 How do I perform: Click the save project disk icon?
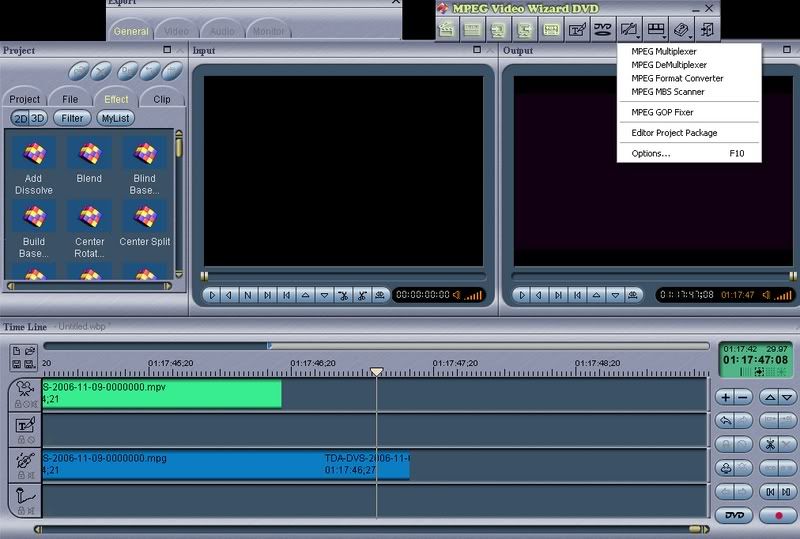pos(16,364)
